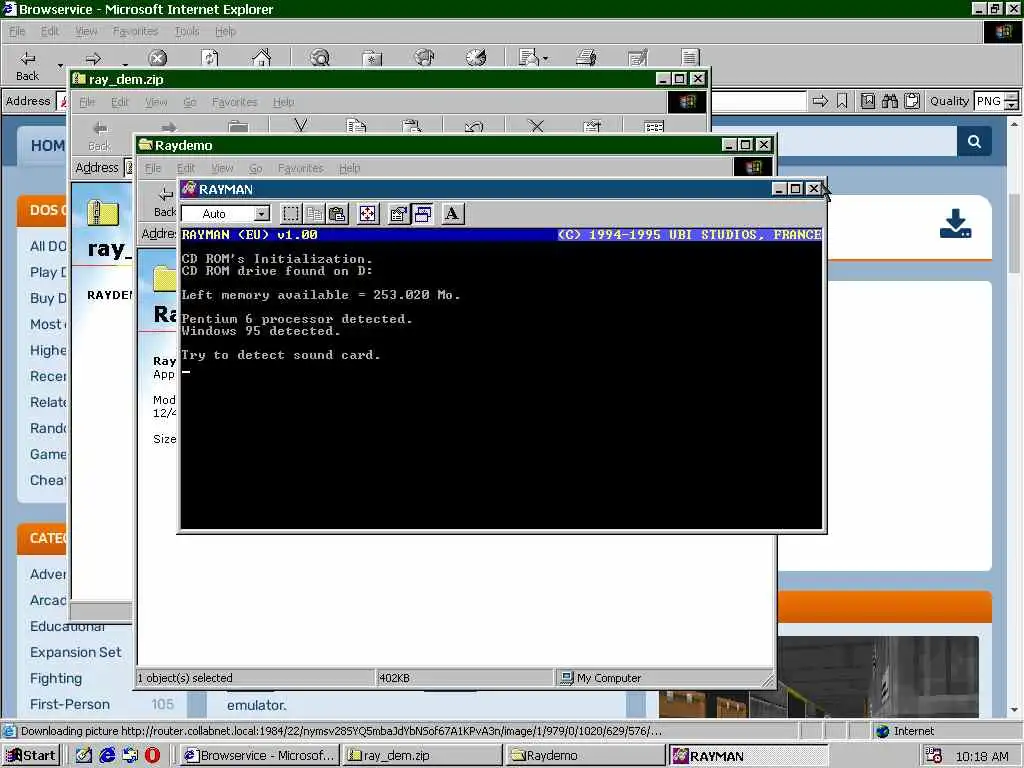Click the binoculars find icon in Browservice bar

click(889, 101)
